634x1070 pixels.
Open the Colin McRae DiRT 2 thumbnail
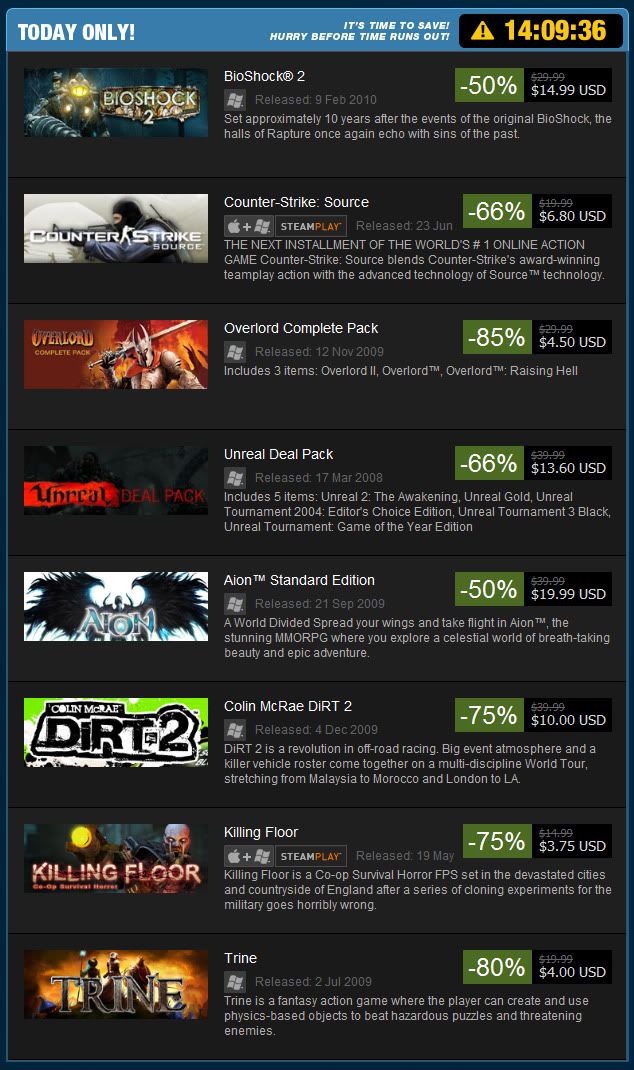(x=116, y=732)
